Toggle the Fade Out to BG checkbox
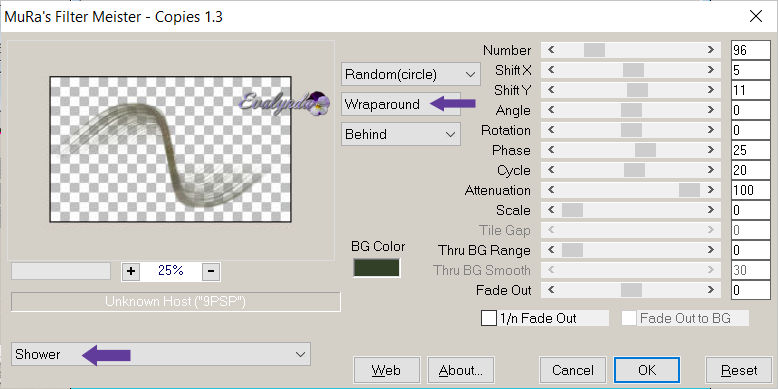Screen dimensions: 778x389 click(629, 318)
